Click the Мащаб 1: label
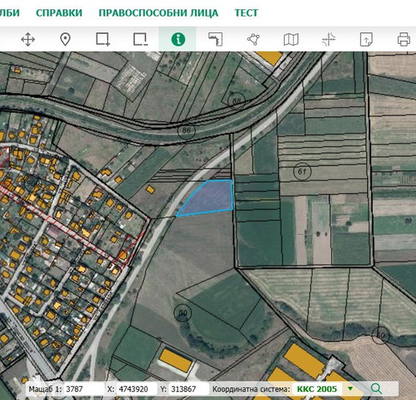 click(45, 389)
